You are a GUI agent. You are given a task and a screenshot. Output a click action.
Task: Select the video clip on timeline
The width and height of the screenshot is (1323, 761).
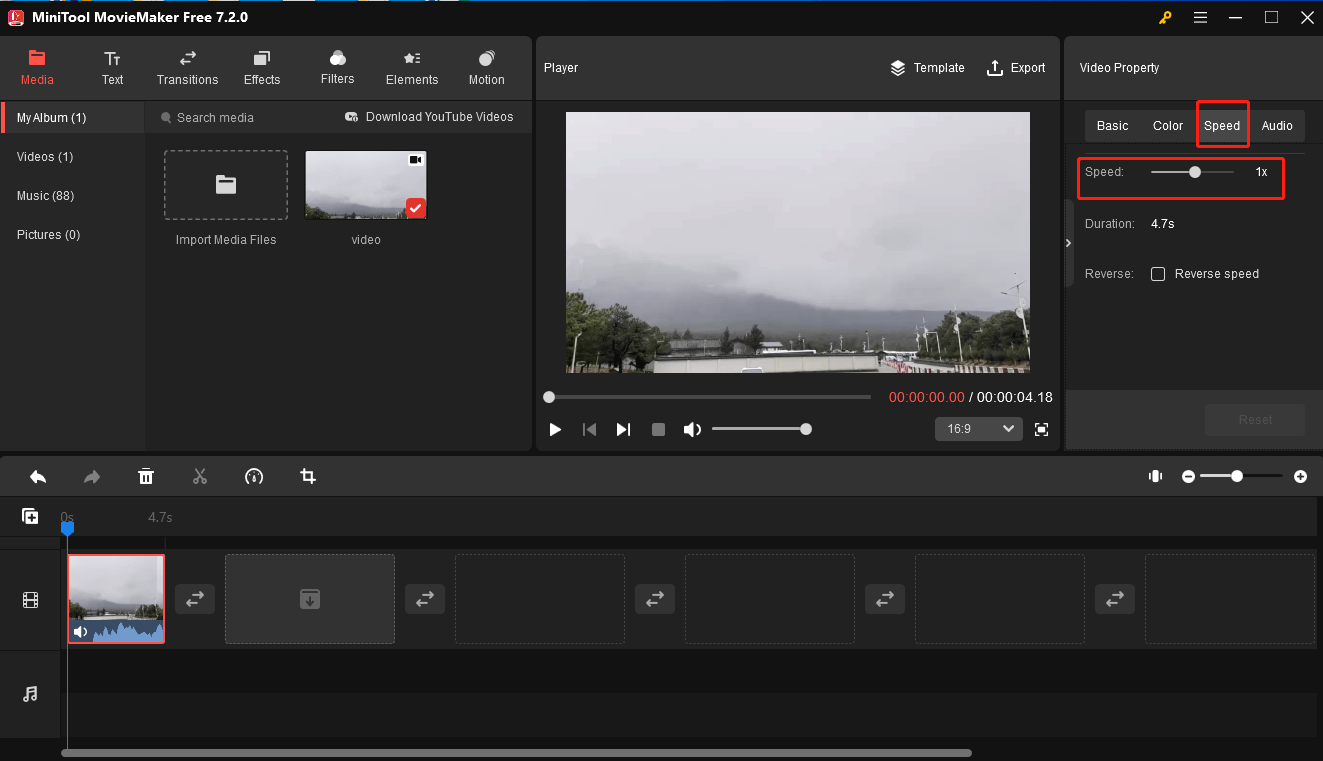(116, 599)
